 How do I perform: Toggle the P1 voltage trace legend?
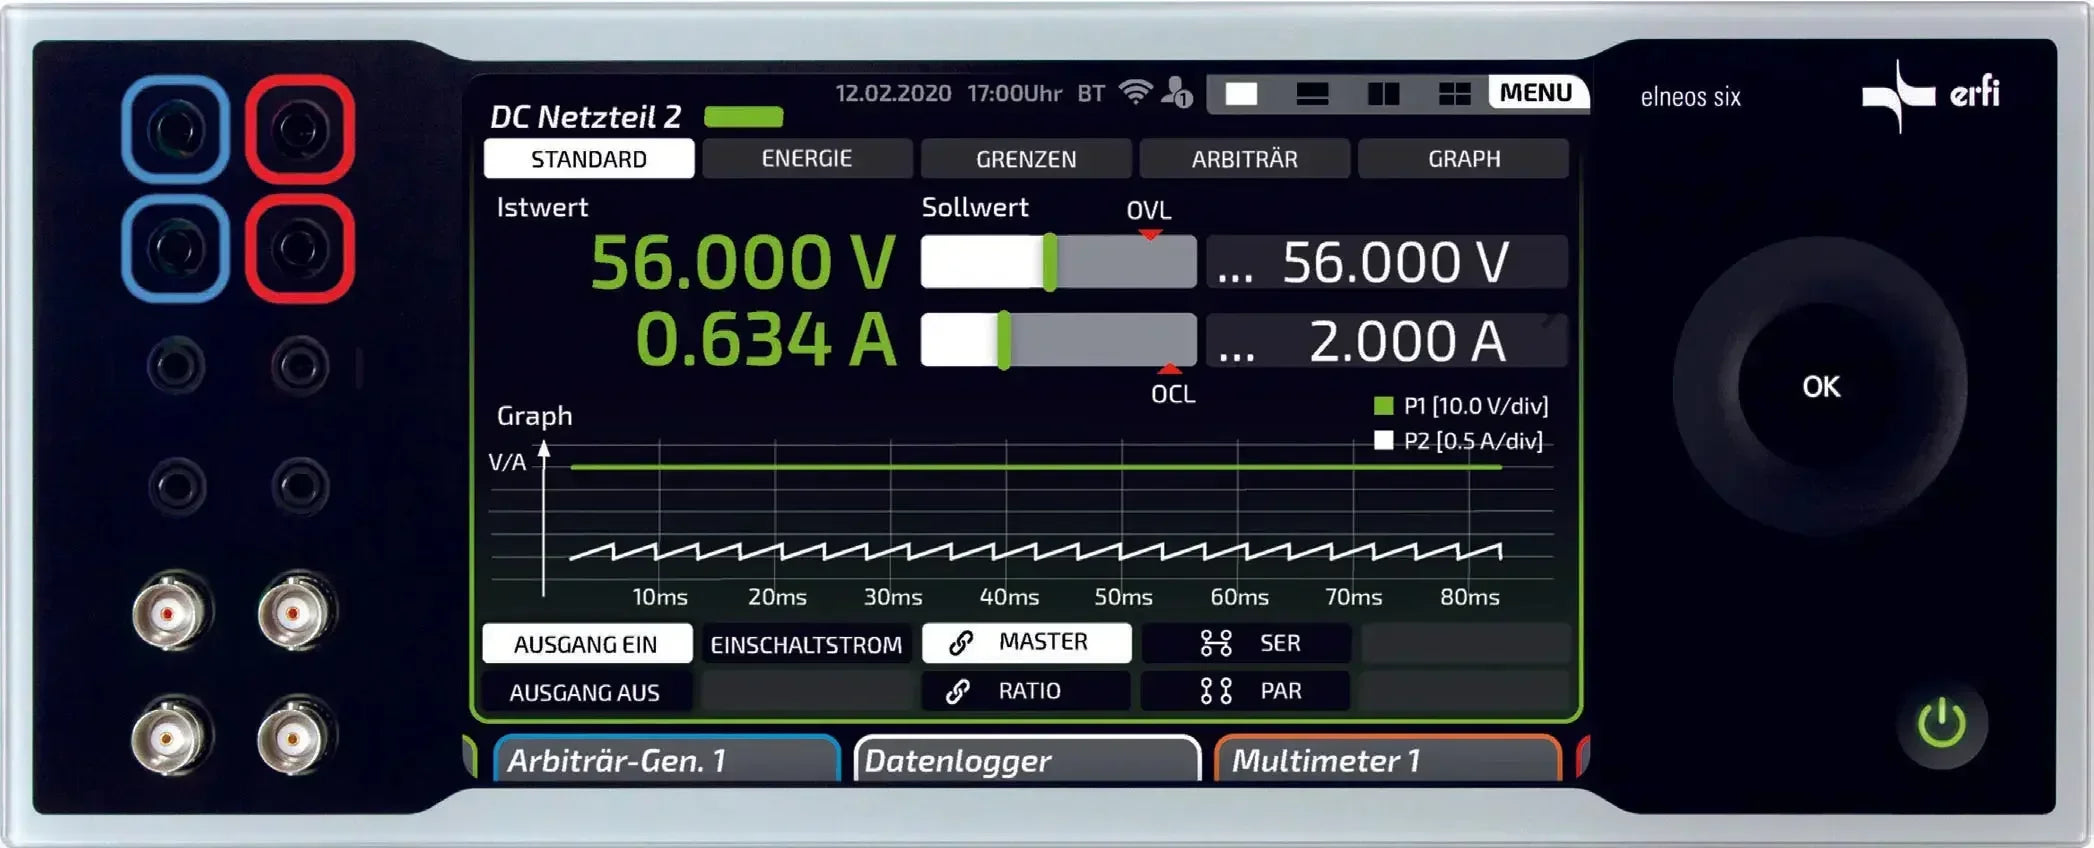pyautogui.click(x=1461, y=406)
